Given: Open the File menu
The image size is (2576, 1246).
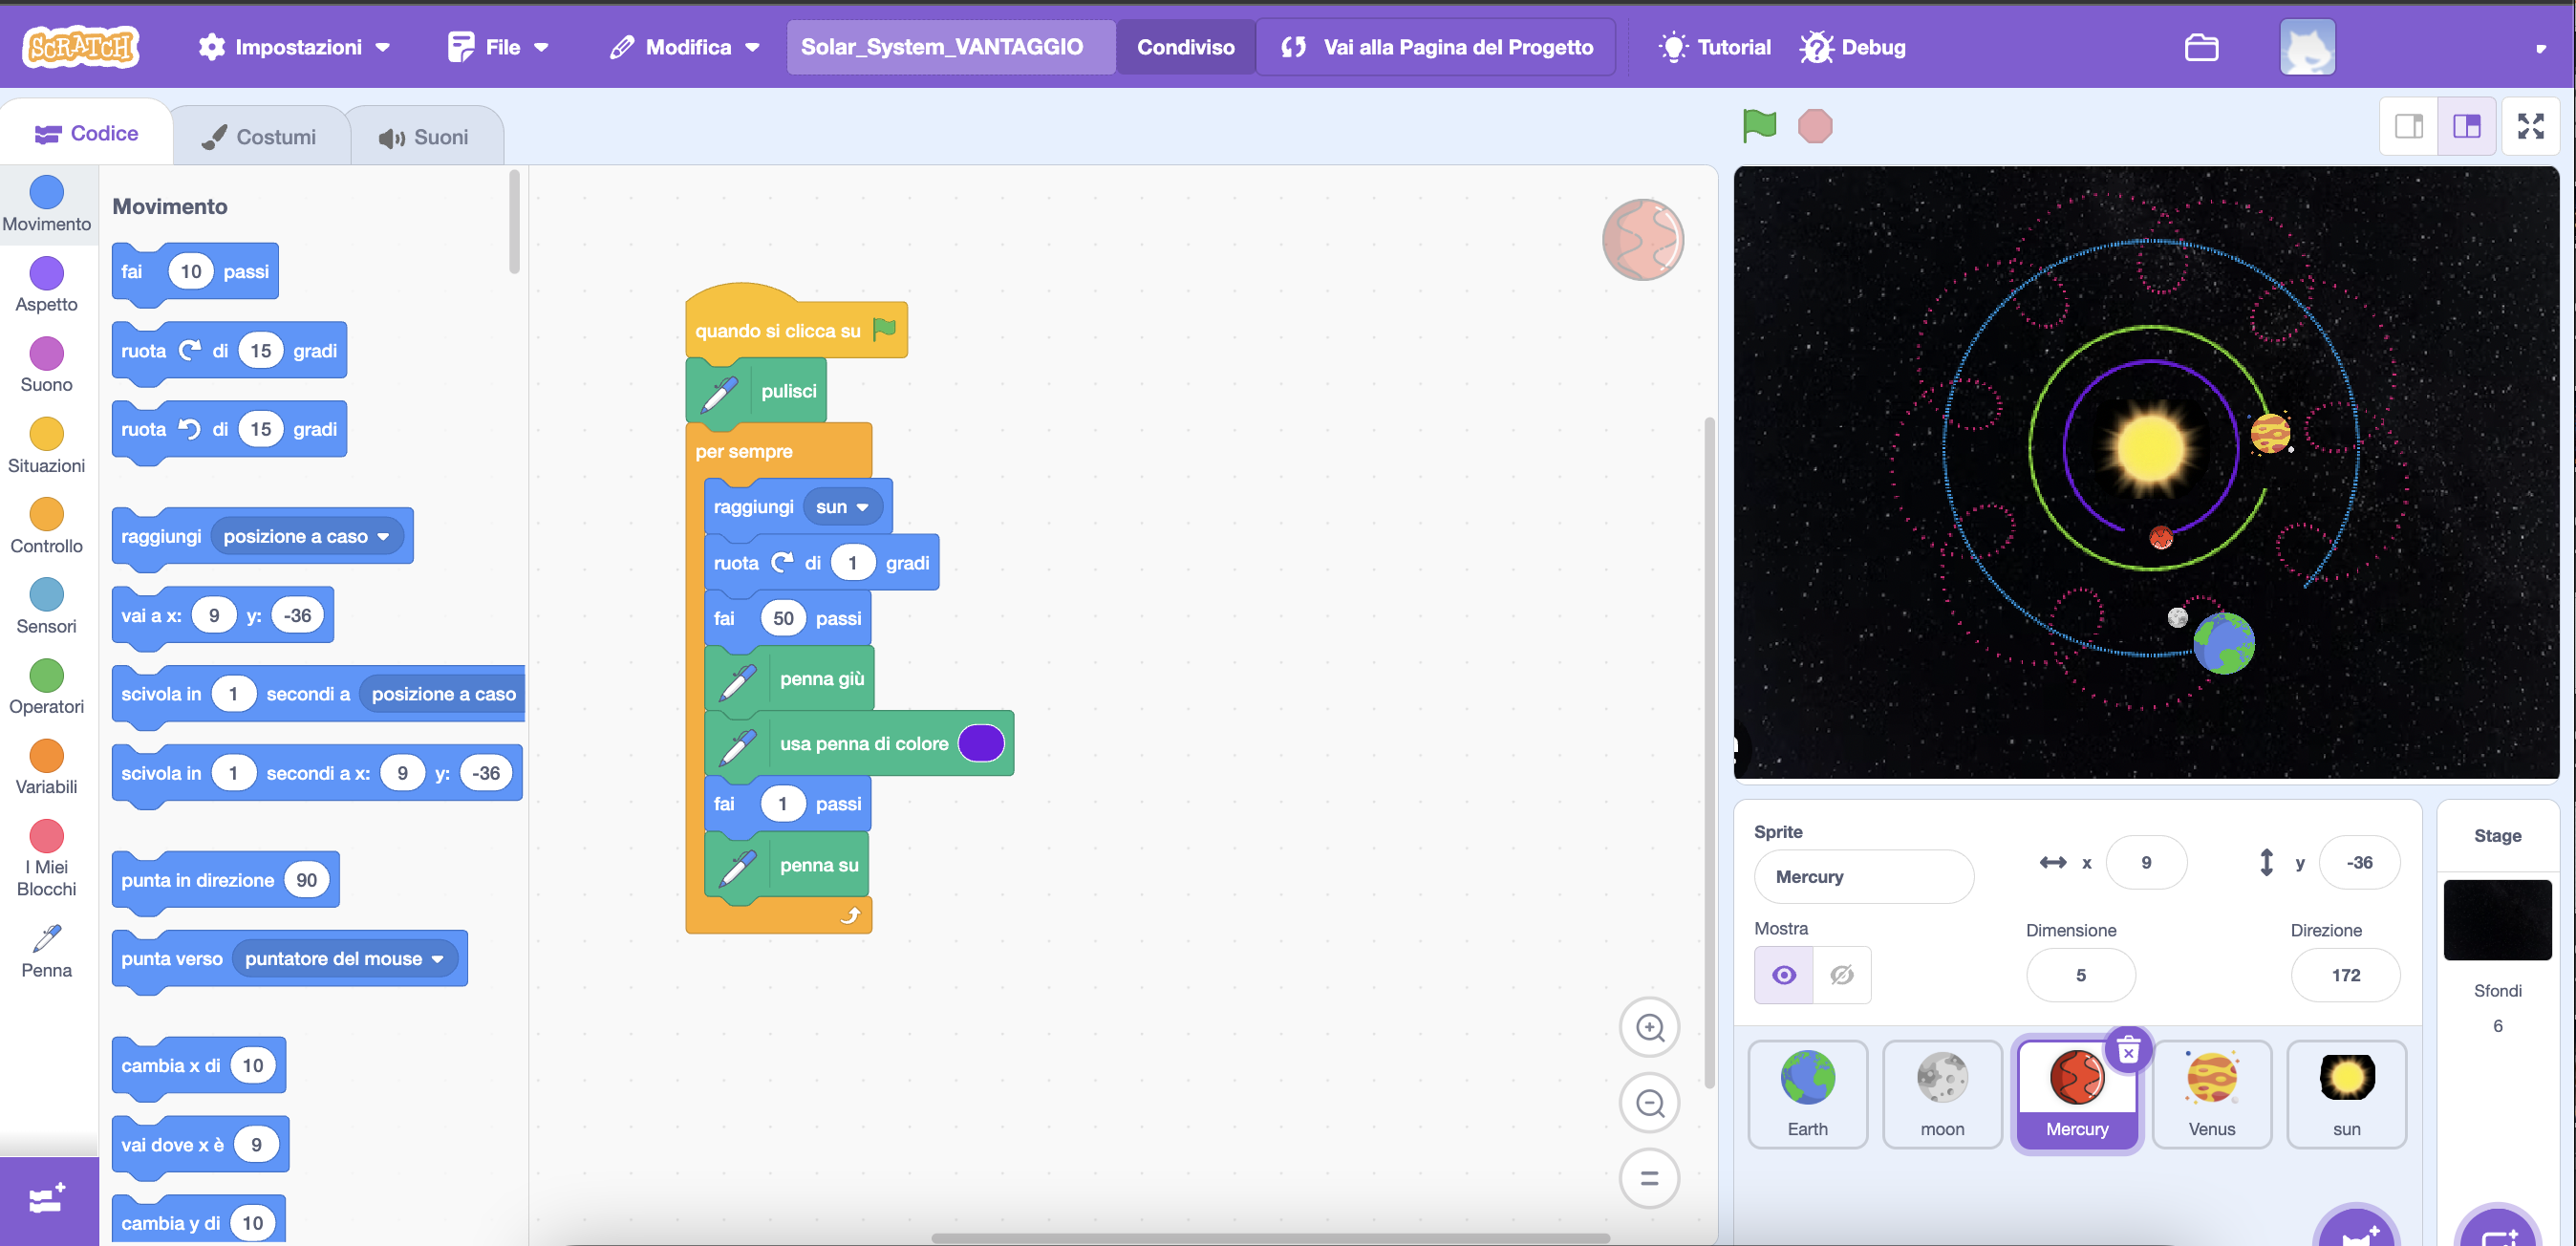Looking at the screenshot, I should tap(498, 47).
